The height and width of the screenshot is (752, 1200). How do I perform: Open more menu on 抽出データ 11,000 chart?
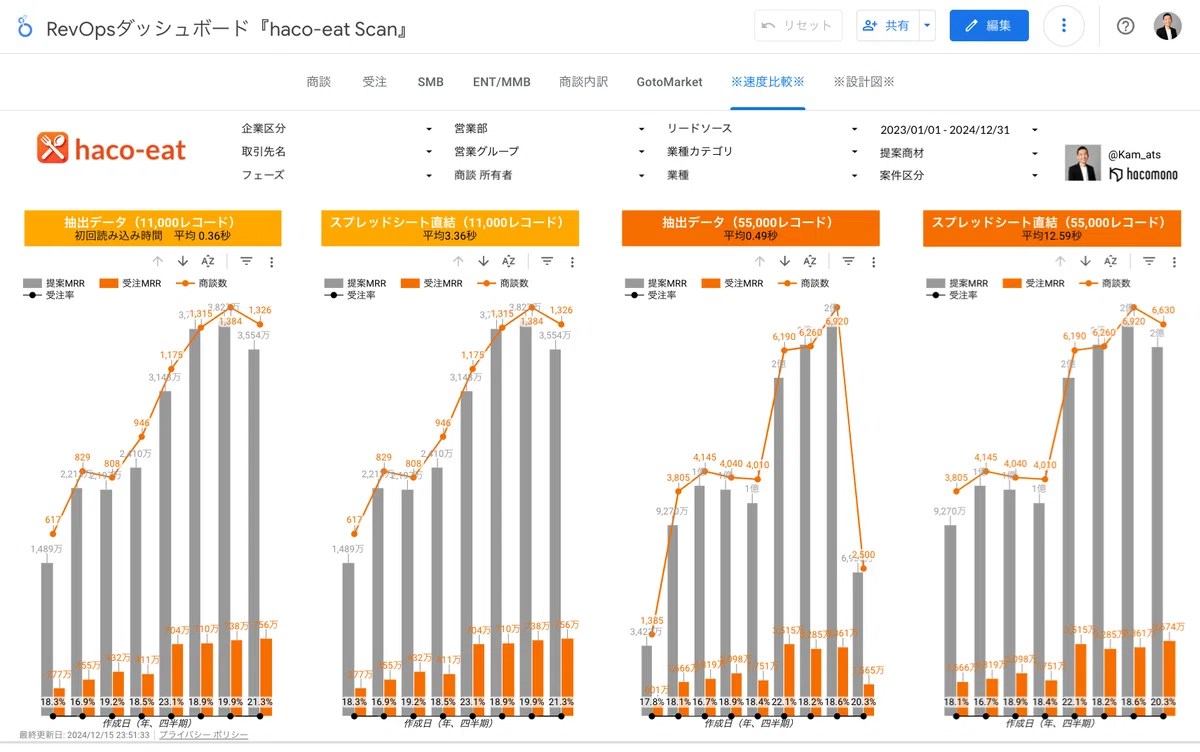[271, 262]
